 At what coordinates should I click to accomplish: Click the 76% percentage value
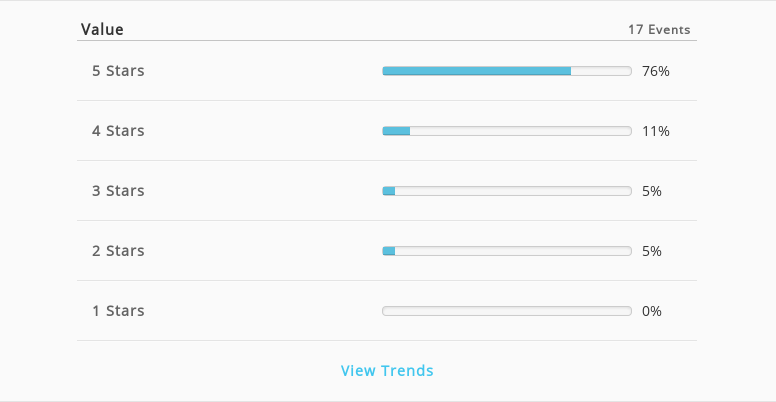656,71
